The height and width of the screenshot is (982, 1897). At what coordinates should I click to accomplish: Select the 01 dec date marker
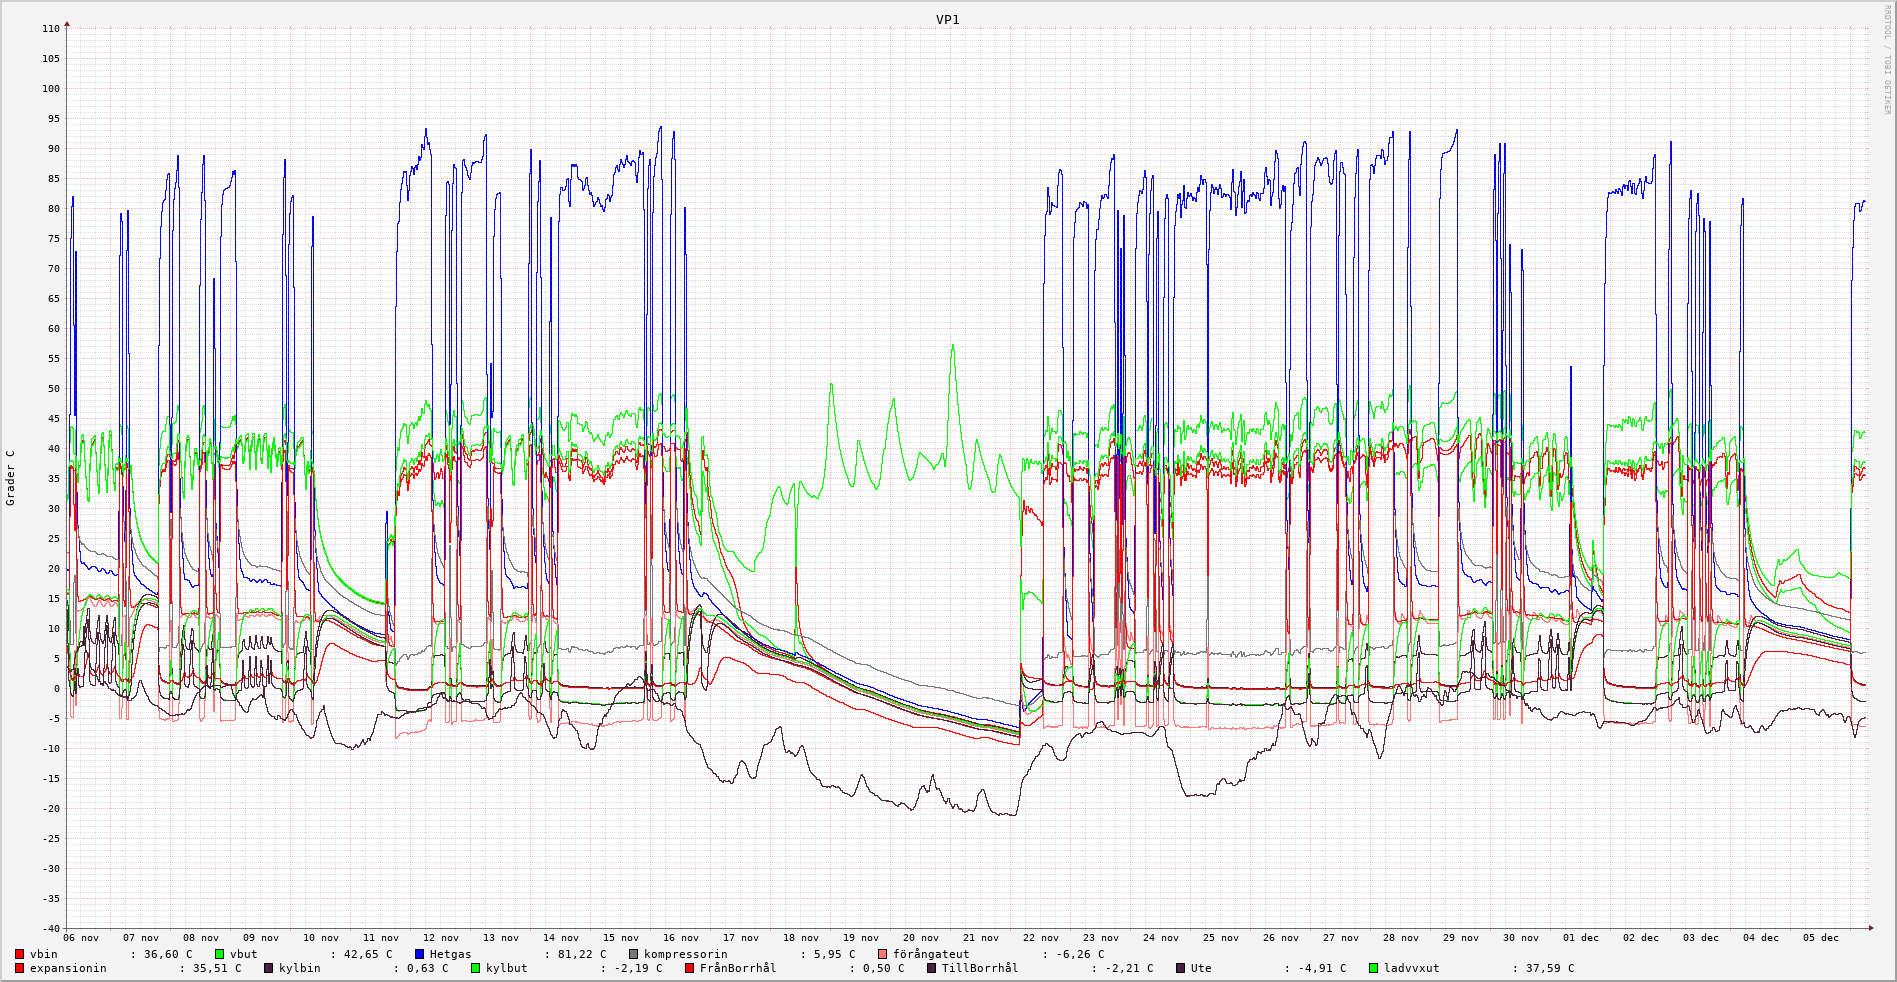tap(1581, 938)
